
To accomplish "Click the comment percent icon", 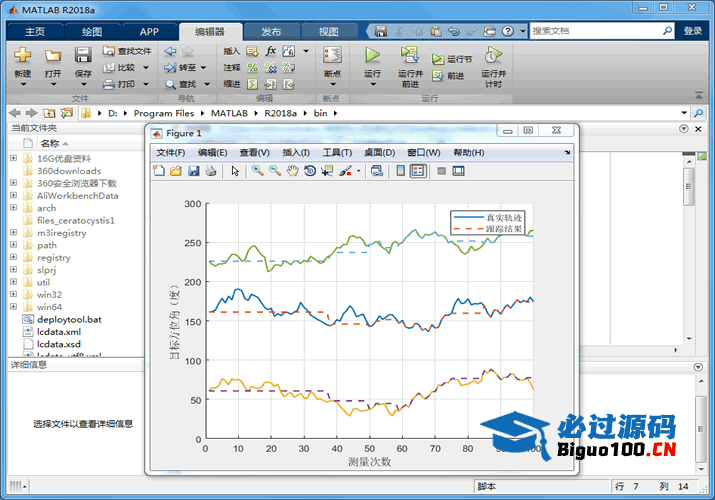I will 253,67.
